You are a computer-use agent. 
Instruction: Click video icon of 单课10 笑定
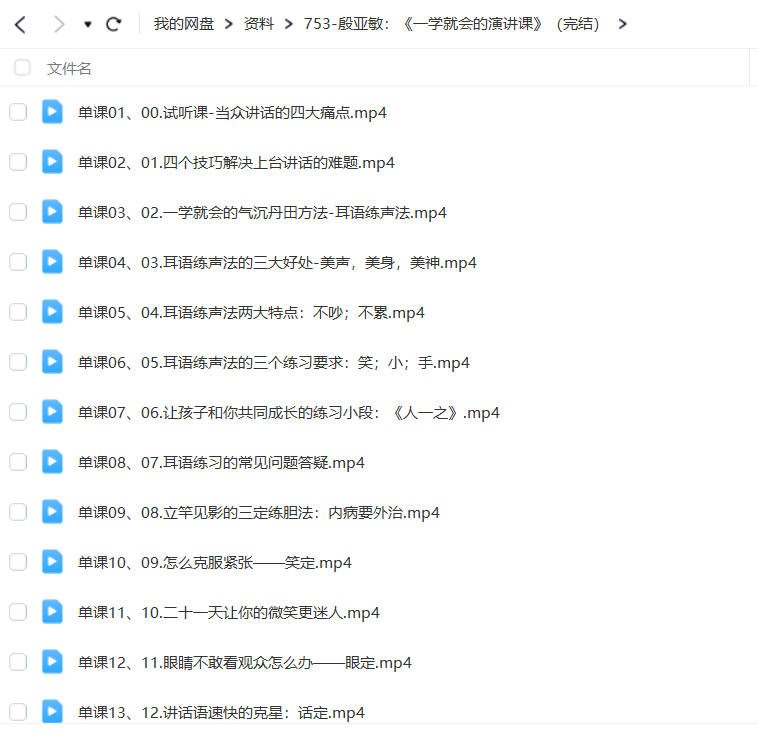(52, 561)
